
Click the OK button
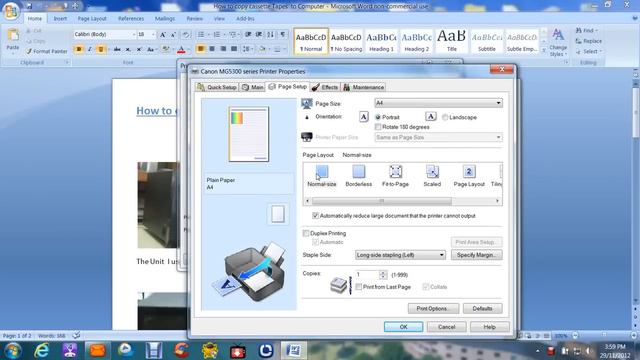pyautogui.click(x=403, y=327)
